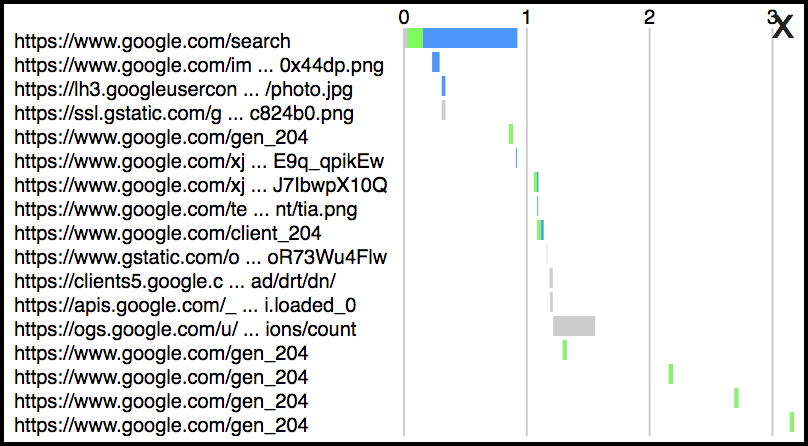The image size is (808, 446).
Task: Select the https://www.google.com/search URL
Action: coord(153,41)
